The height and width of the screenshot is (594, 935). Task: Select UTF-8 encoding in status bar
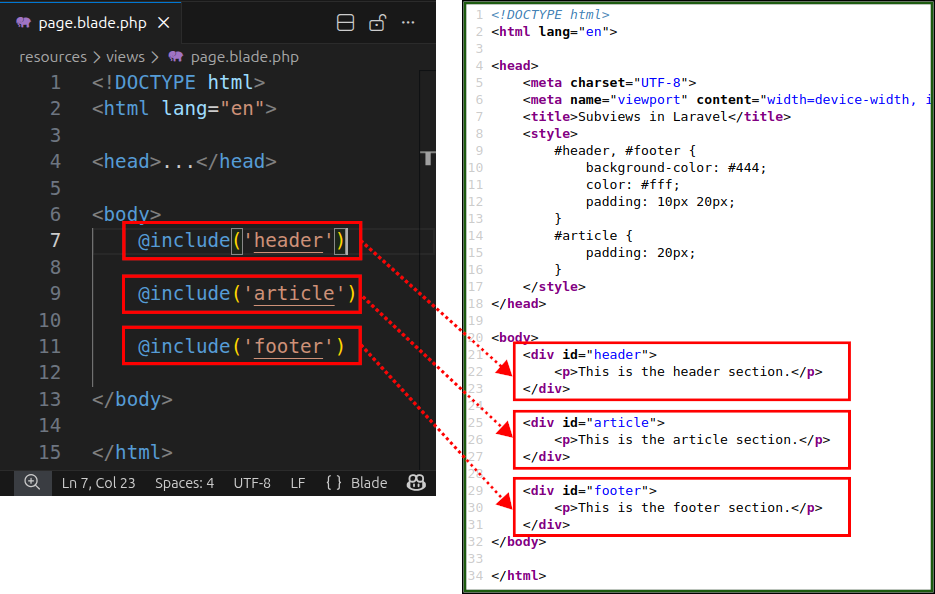click(252, 482)
